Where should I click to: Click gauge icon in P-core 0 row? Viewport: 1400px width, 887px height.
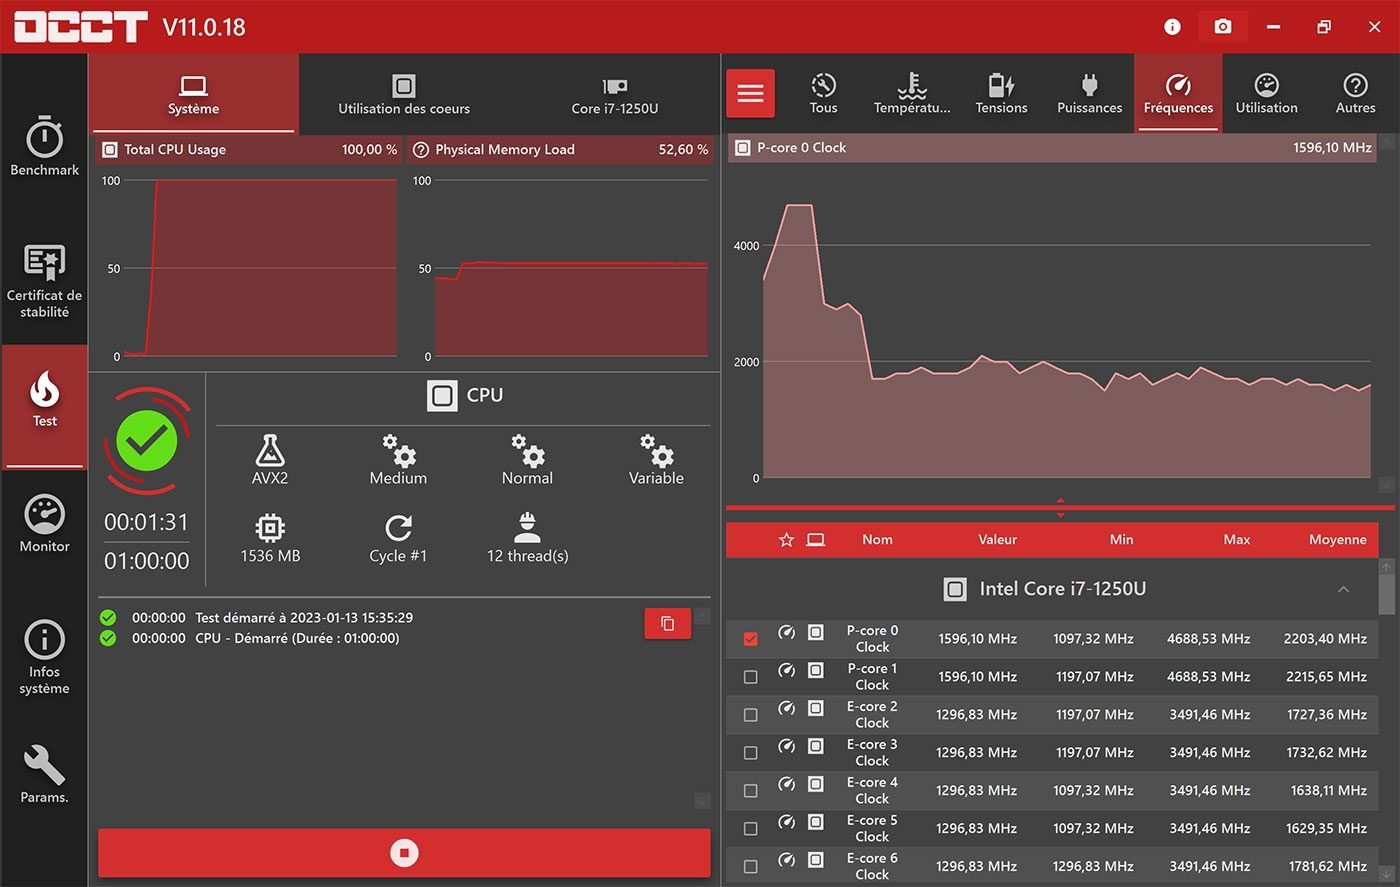tap(787, 632)
